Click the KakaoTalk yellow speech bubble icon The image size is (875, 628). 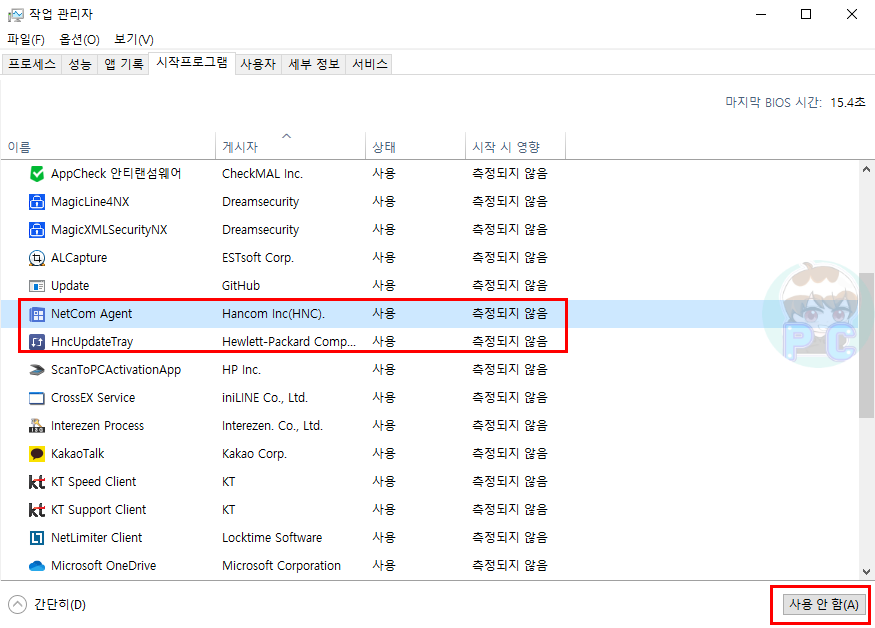pos(37,454)
